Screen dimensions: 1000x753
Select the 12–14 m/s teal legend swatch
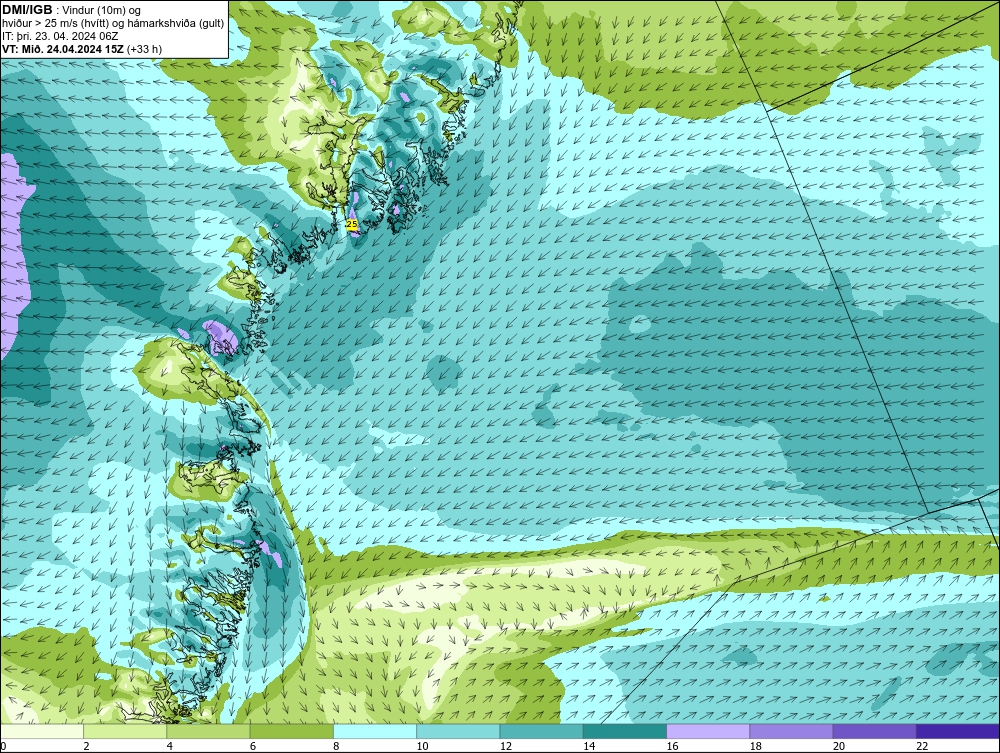click(x=541, y=731)
